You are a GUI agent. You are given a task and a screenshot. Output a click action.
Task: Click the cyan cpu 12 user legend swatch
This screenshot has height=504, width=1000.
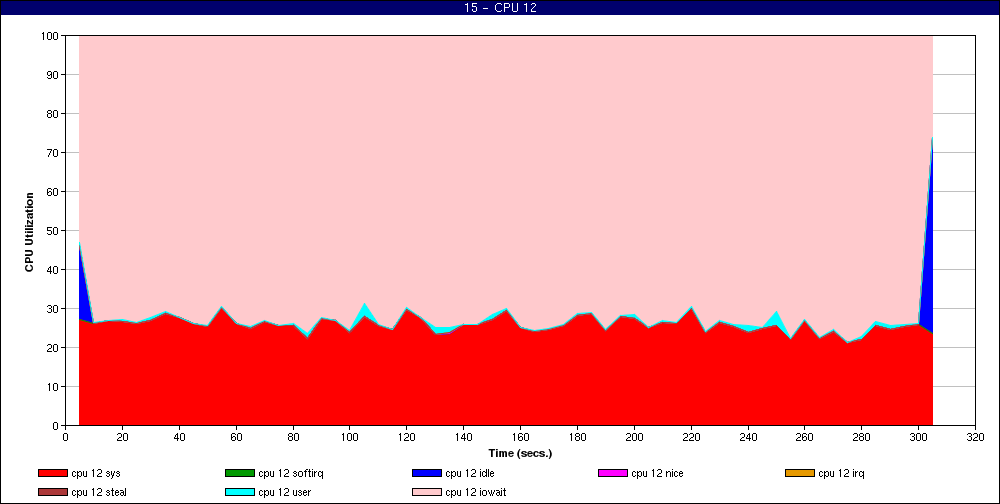point(240,493)
